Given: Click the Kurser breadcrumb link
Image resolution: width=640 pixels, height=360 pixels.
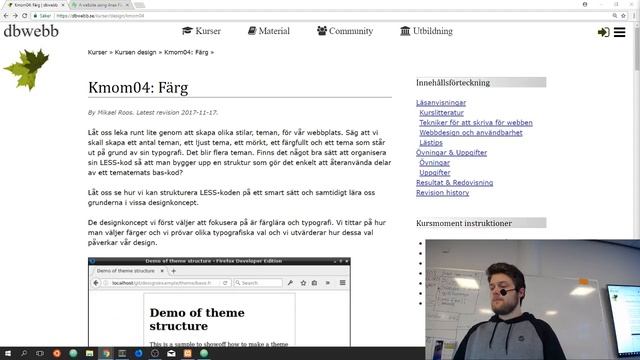Looking at the screenshot, I should tap(97, 52).
